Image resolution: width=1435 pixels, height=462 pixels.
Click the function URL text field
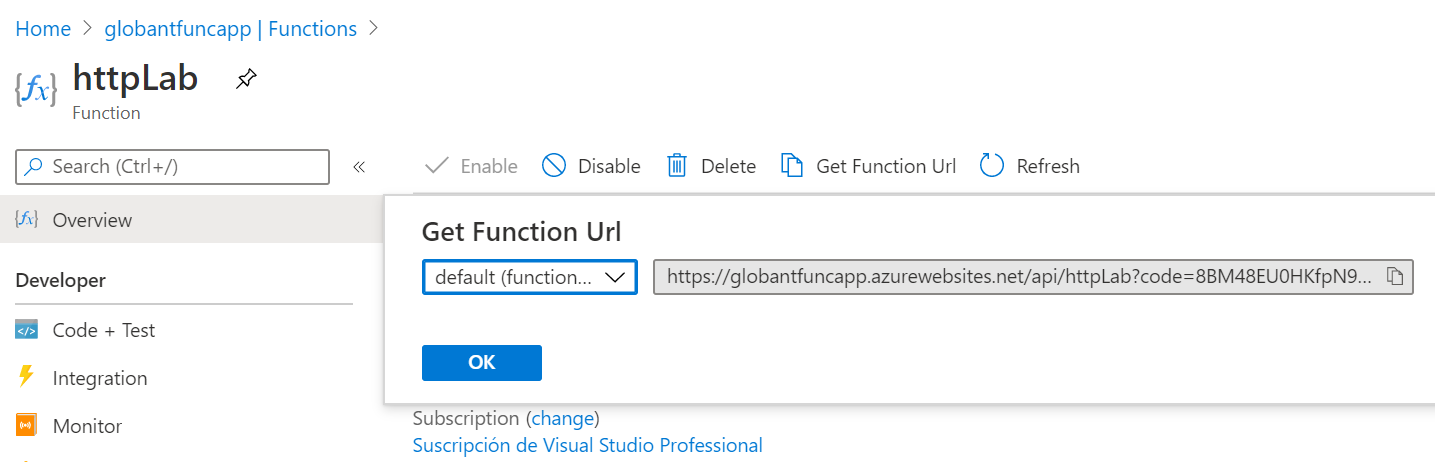point(1018,277)
